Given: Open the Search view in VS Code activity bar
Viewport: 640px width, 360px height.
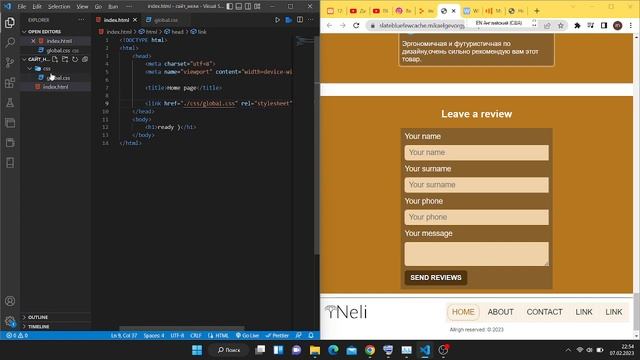Looking at the screenshot, I should [10, 42].
